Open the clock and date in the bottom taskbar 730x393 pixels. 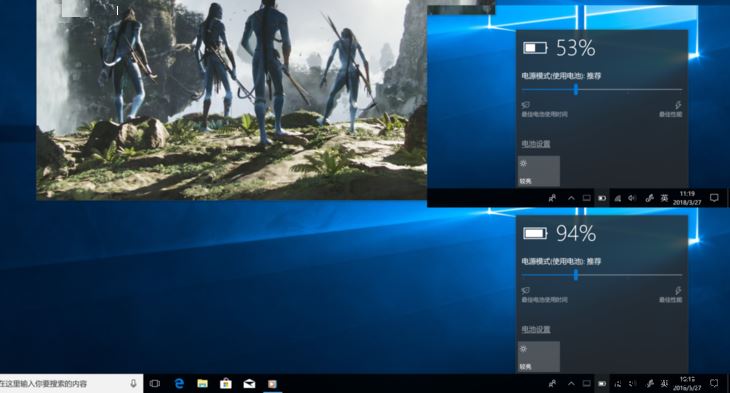coord(688,384)
